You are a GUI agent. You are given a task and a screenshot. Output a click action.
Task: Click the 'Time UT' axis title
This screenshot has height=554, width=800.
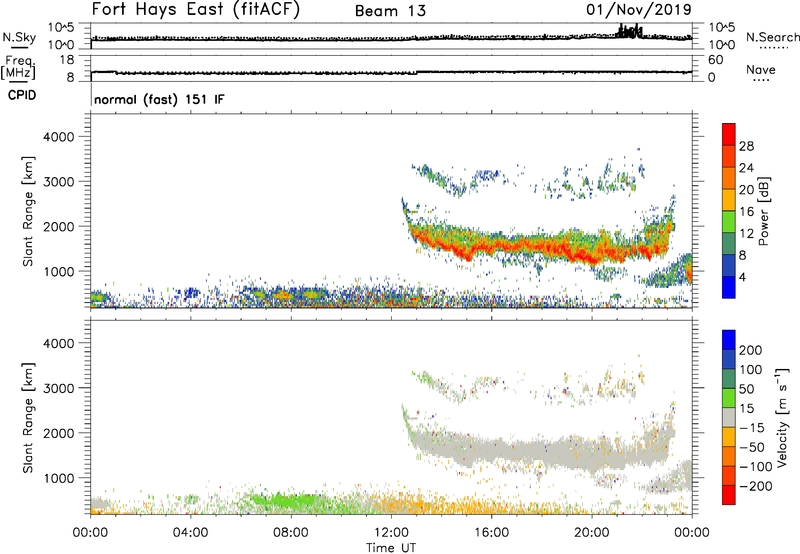(x=391, y=548)
